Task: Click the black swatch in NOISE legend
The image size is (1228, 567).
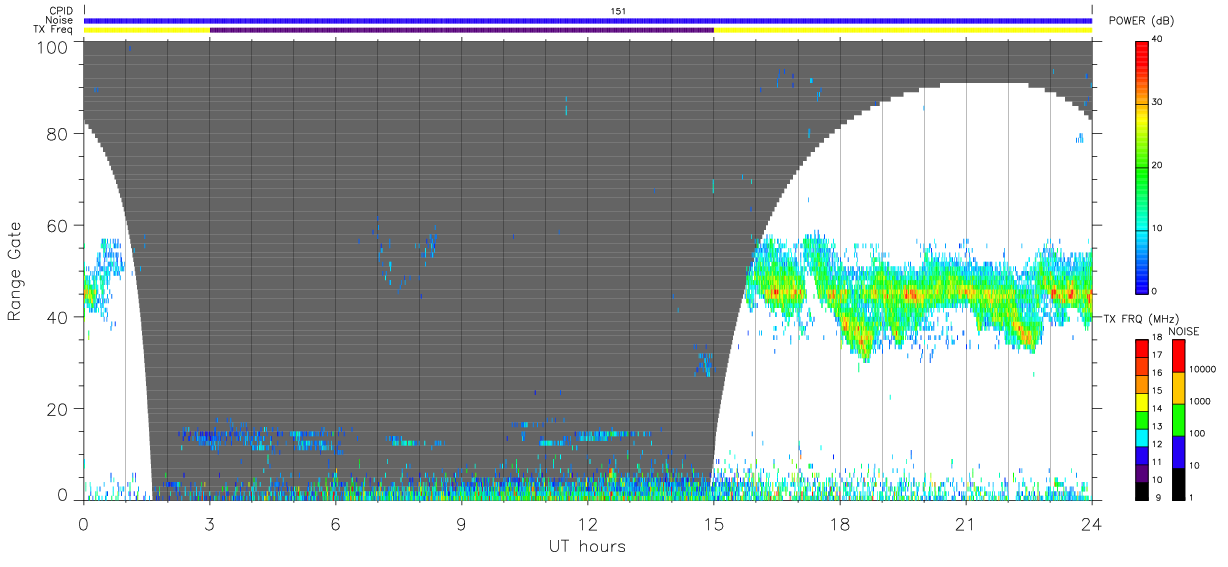Action: click(1179, 482)
